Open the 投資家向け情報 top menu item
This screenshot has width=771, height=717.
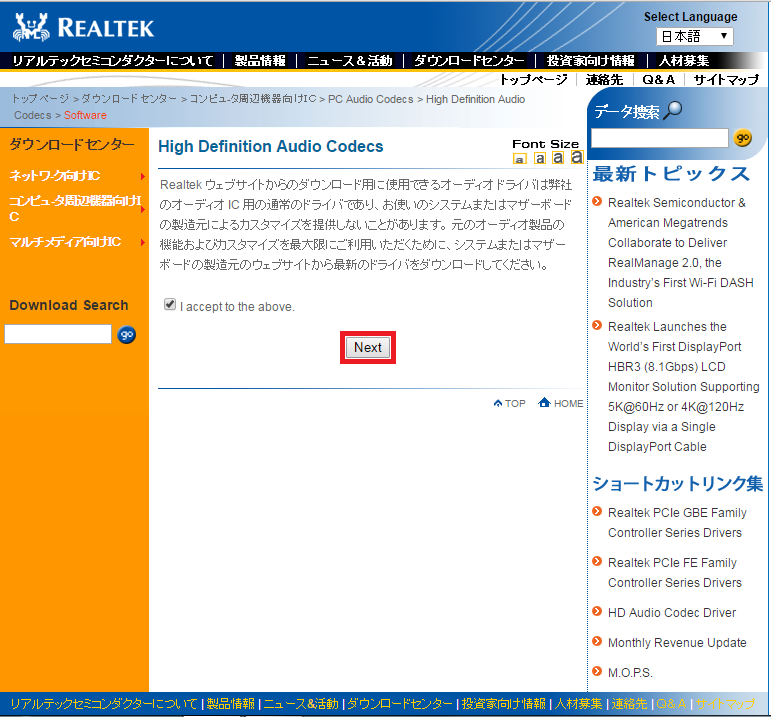[x=591, y=61]
